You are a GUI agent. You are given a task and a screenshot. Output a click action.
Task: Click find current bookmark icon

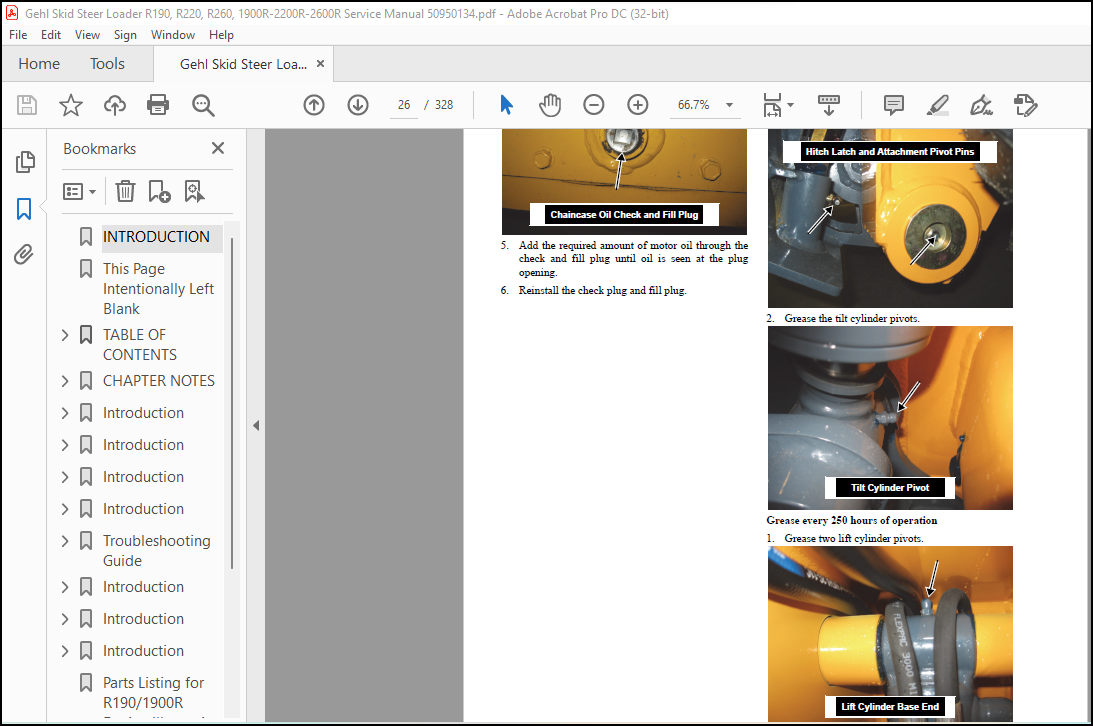[x=194, y=191]
